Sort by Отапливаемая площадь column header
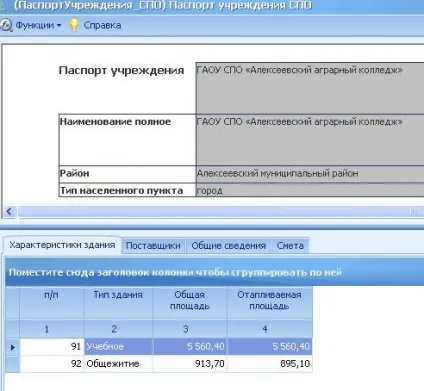Image resolution: width=424 pixels, height=391 pixels. tap(269, 303)
